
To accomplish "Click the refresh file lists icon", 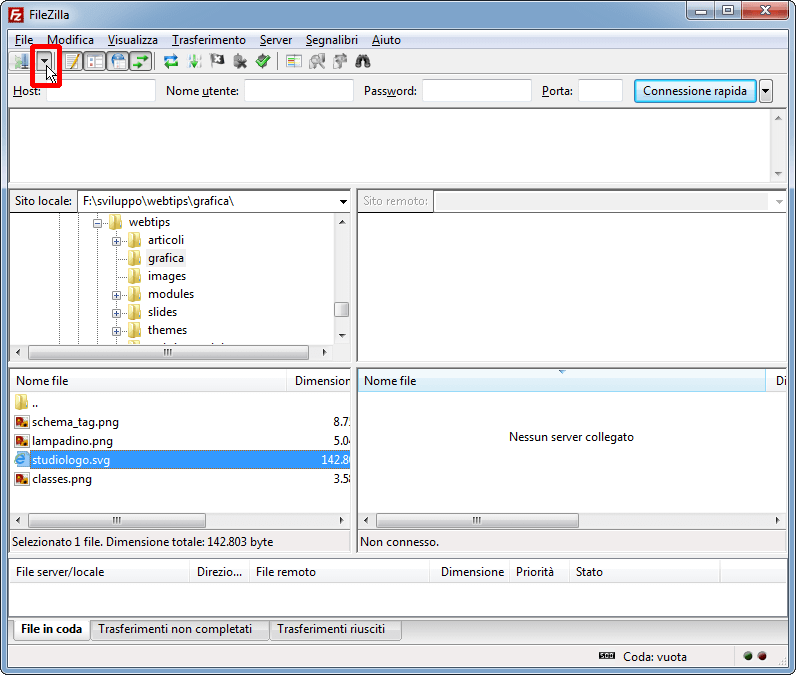I will pos(171,62).
